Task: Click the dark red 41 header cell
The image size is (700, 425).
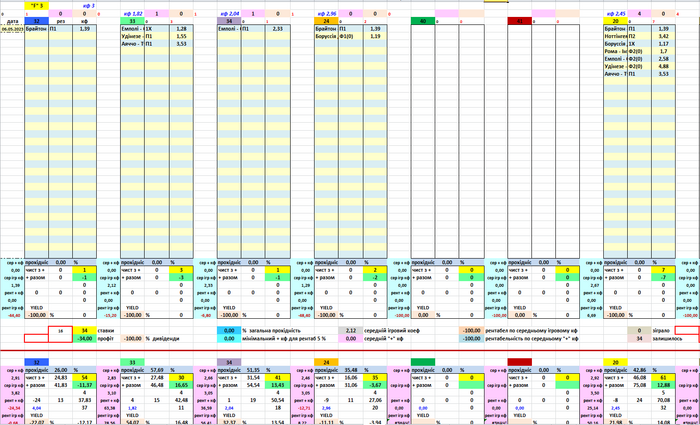Action: pyautogui.click(x=520, y=21)
